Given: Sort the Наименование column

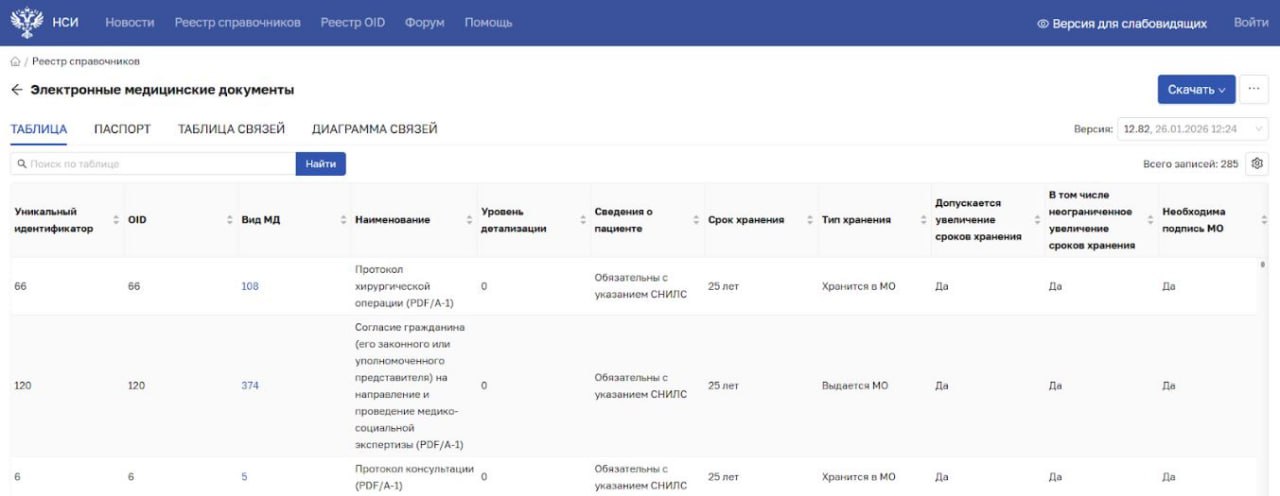Looking at the screenshot, I should pos(470,220).
